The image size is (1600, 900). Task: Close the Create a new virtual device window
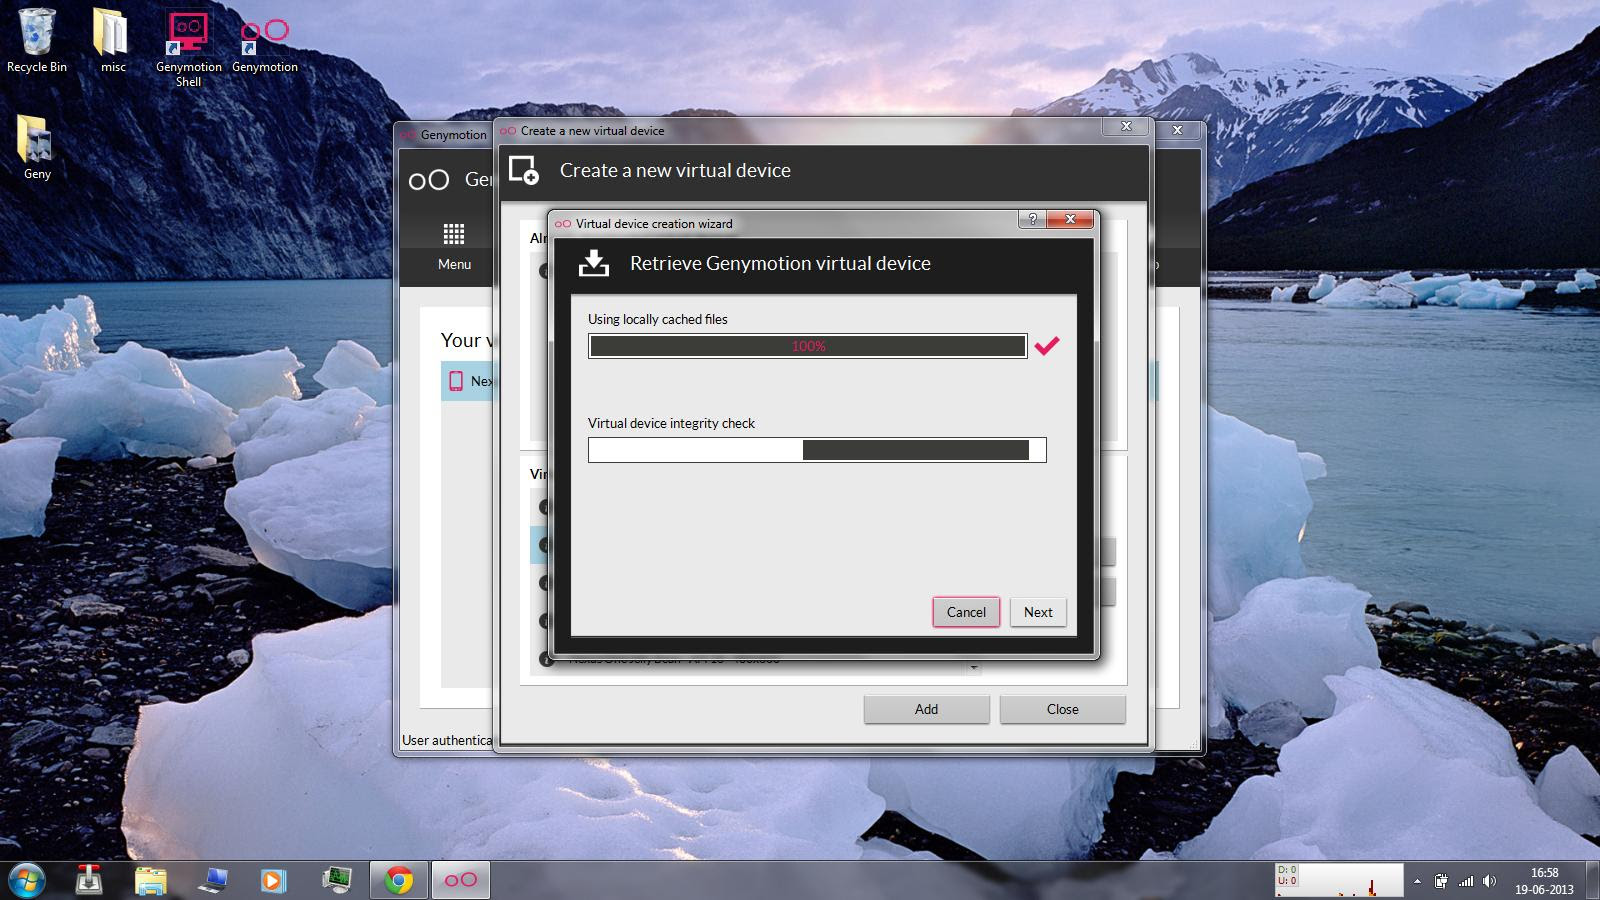pyautogui.click(x=1126, y=127)
